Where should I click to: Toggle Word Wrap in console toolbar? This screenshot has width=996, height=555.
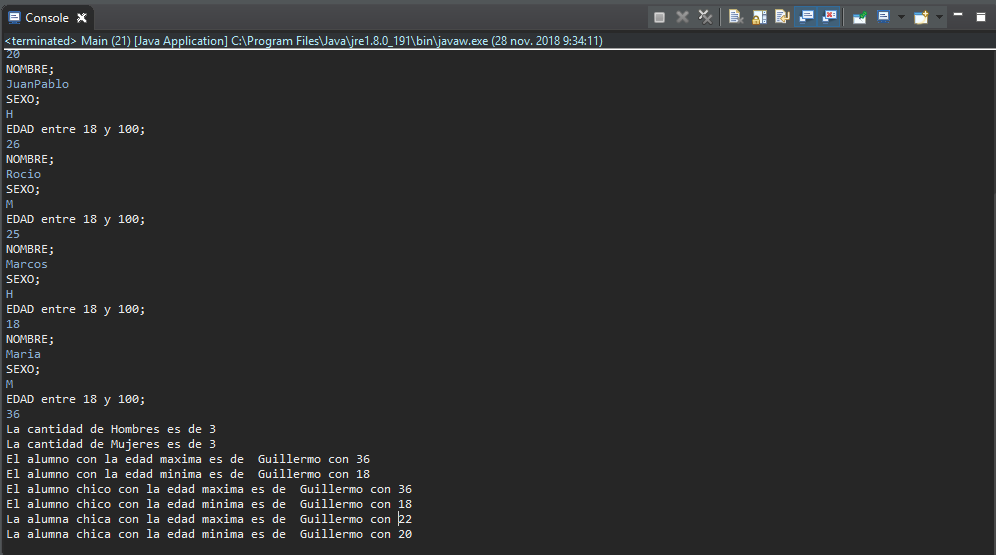782,17
